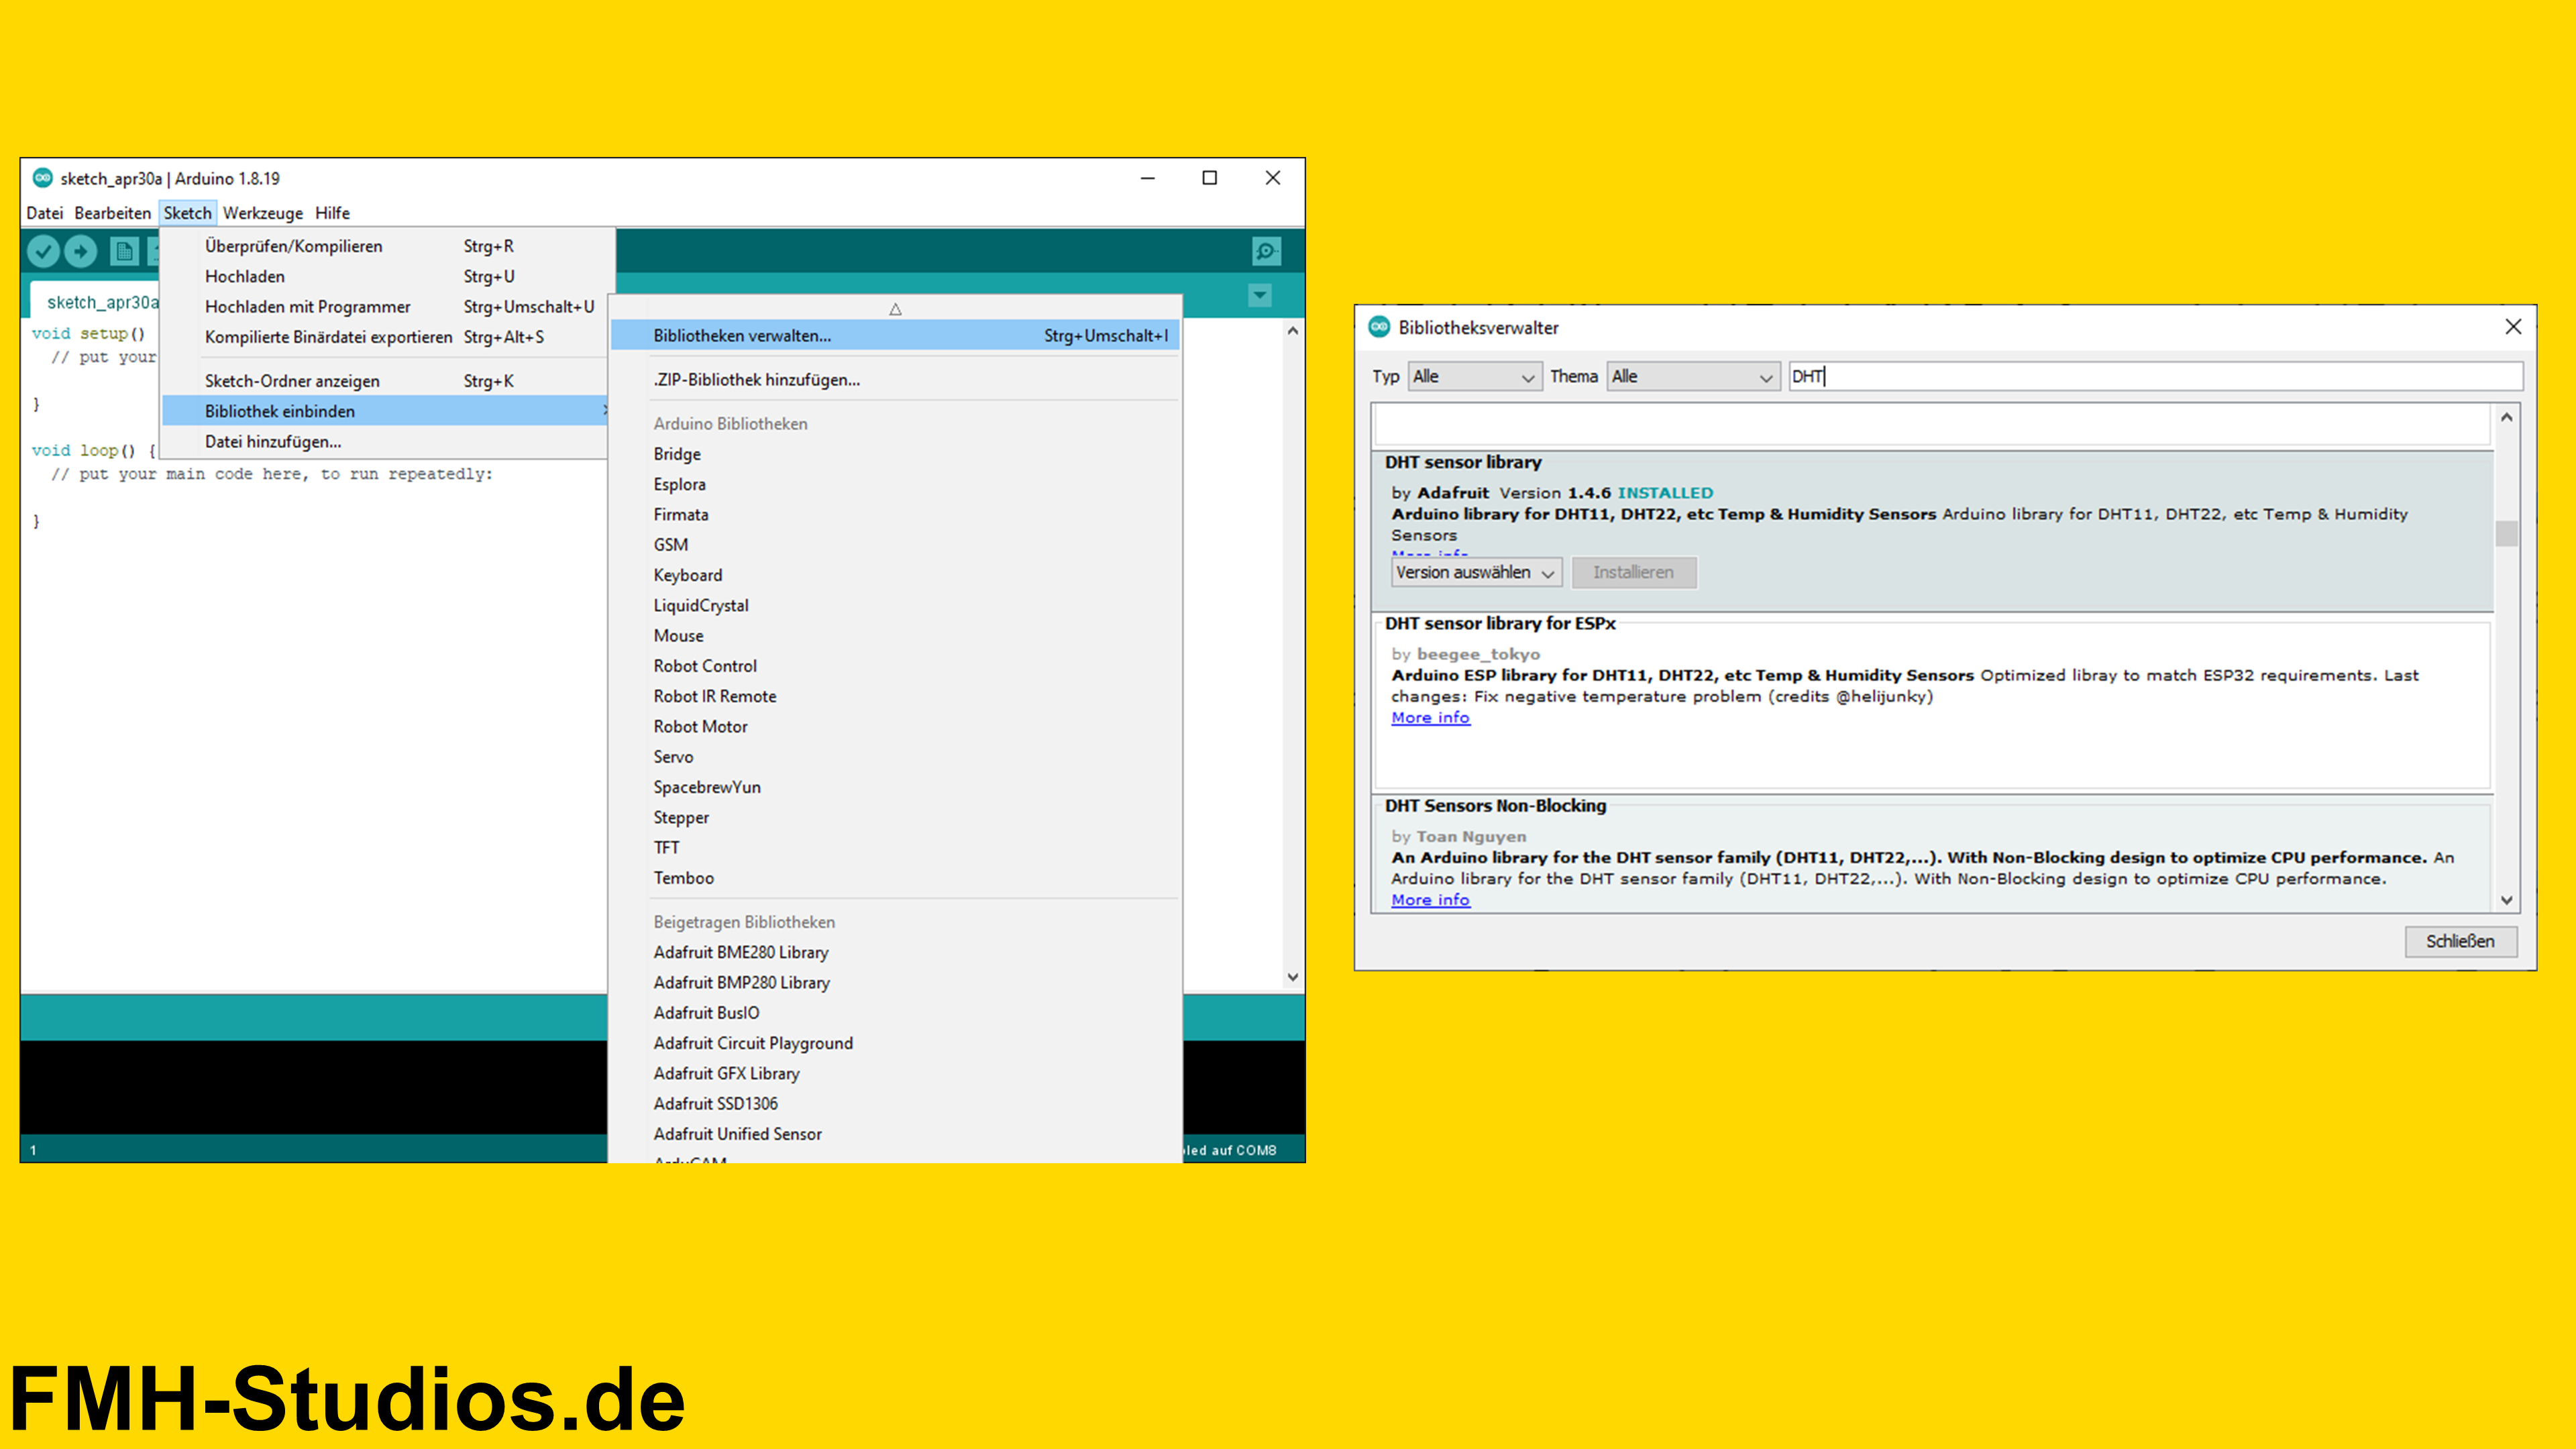Image resolution: width=2576 pixels, height=1449 pixels.
Task: Close the Bibliotheksverwalter dialog with X
Action: pos(2513,327)
